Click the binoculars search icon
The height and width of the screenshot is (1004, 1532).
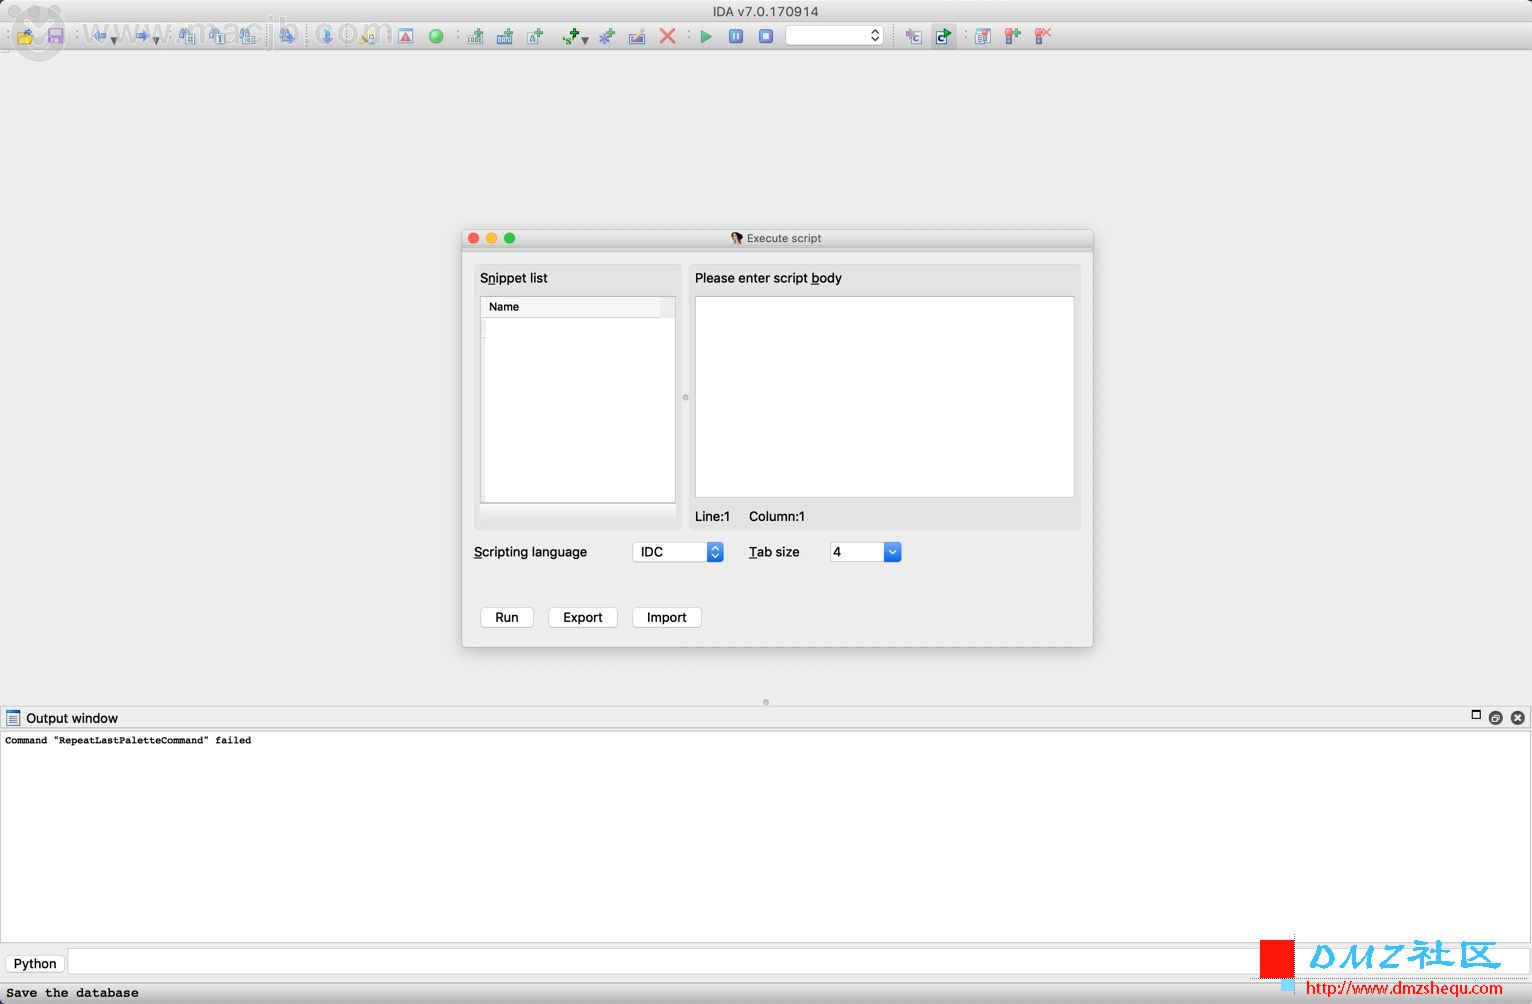(187, 36)
